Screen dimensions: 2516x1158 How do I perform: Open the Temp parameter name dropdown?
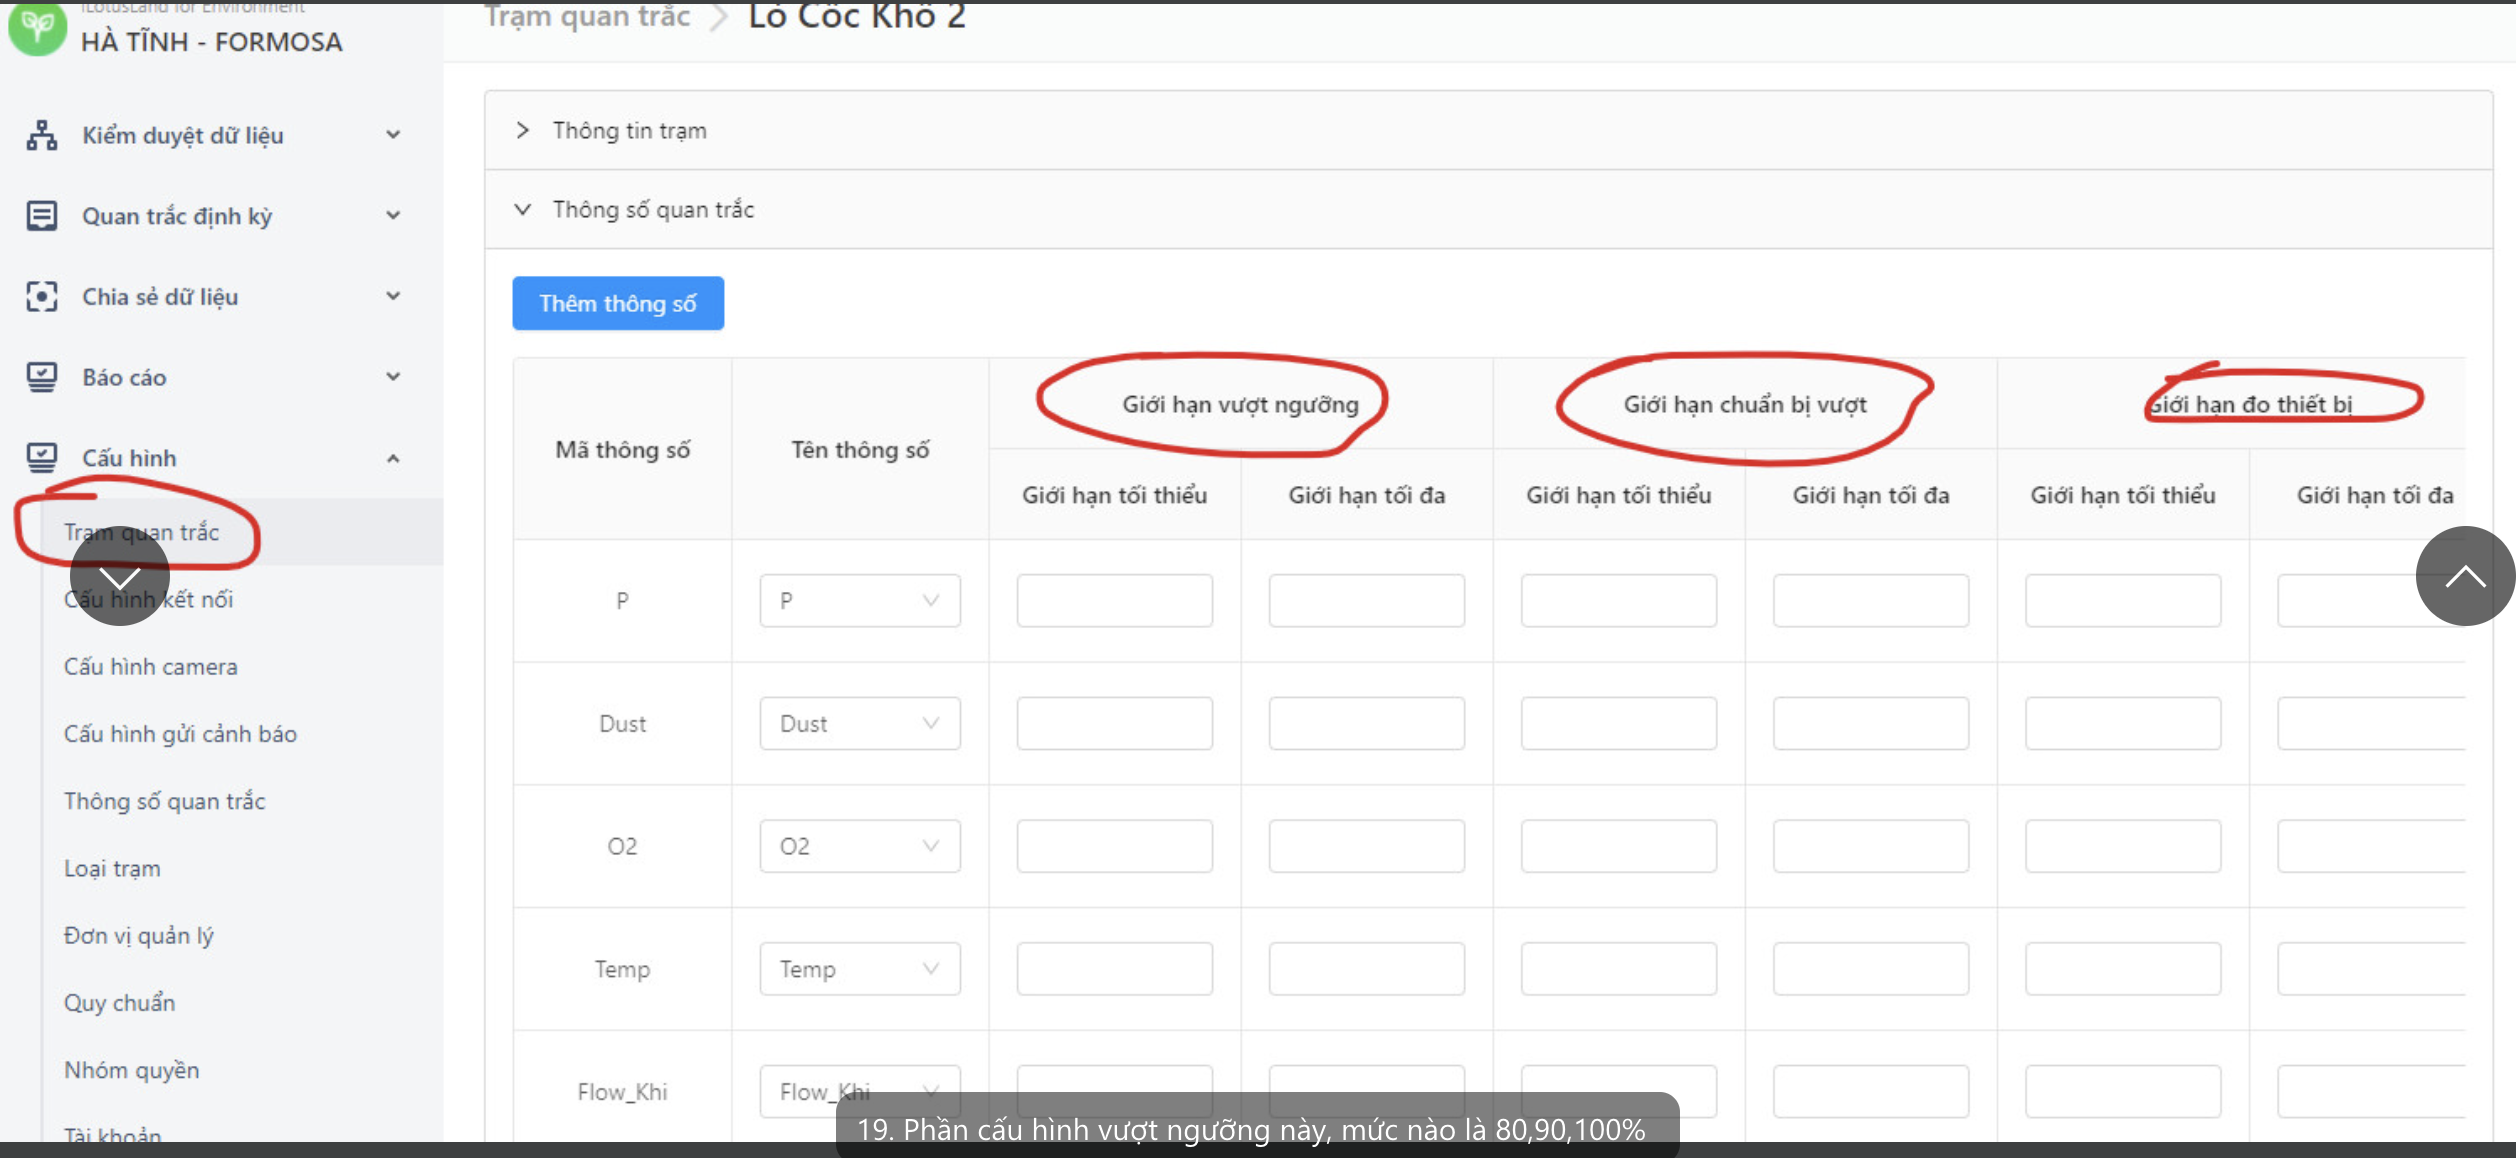pos(859,969)
